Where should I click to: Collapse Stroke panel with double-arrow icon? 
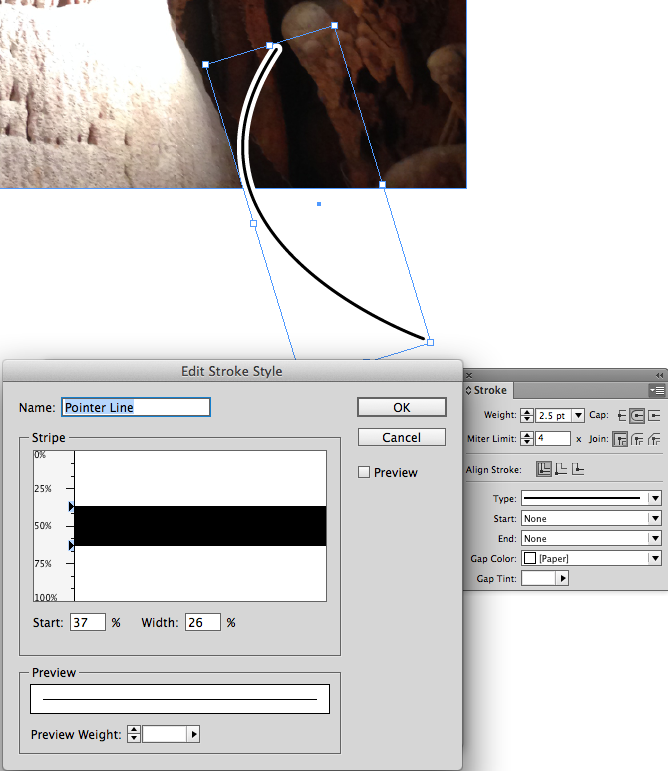coord(659,375)
